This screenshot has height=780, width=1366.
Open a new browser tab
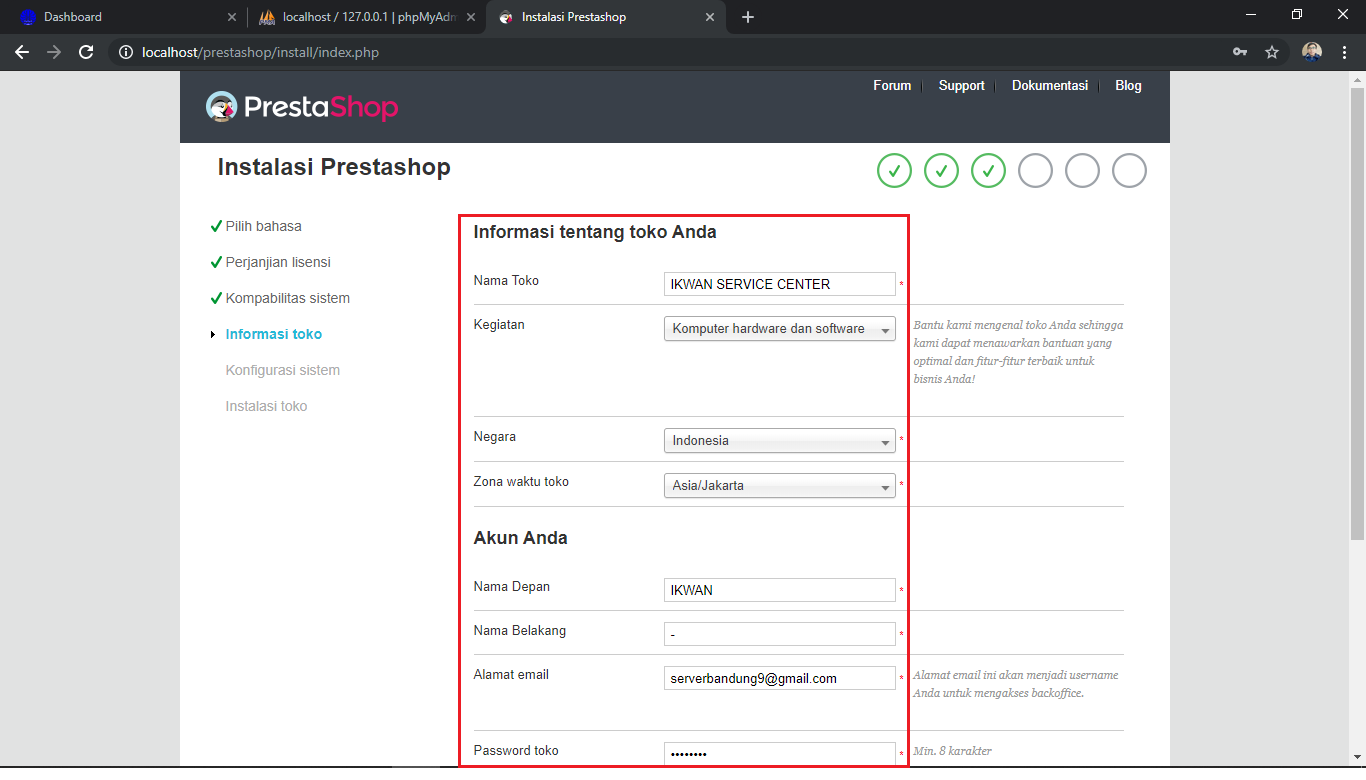(x=748, y=17)
